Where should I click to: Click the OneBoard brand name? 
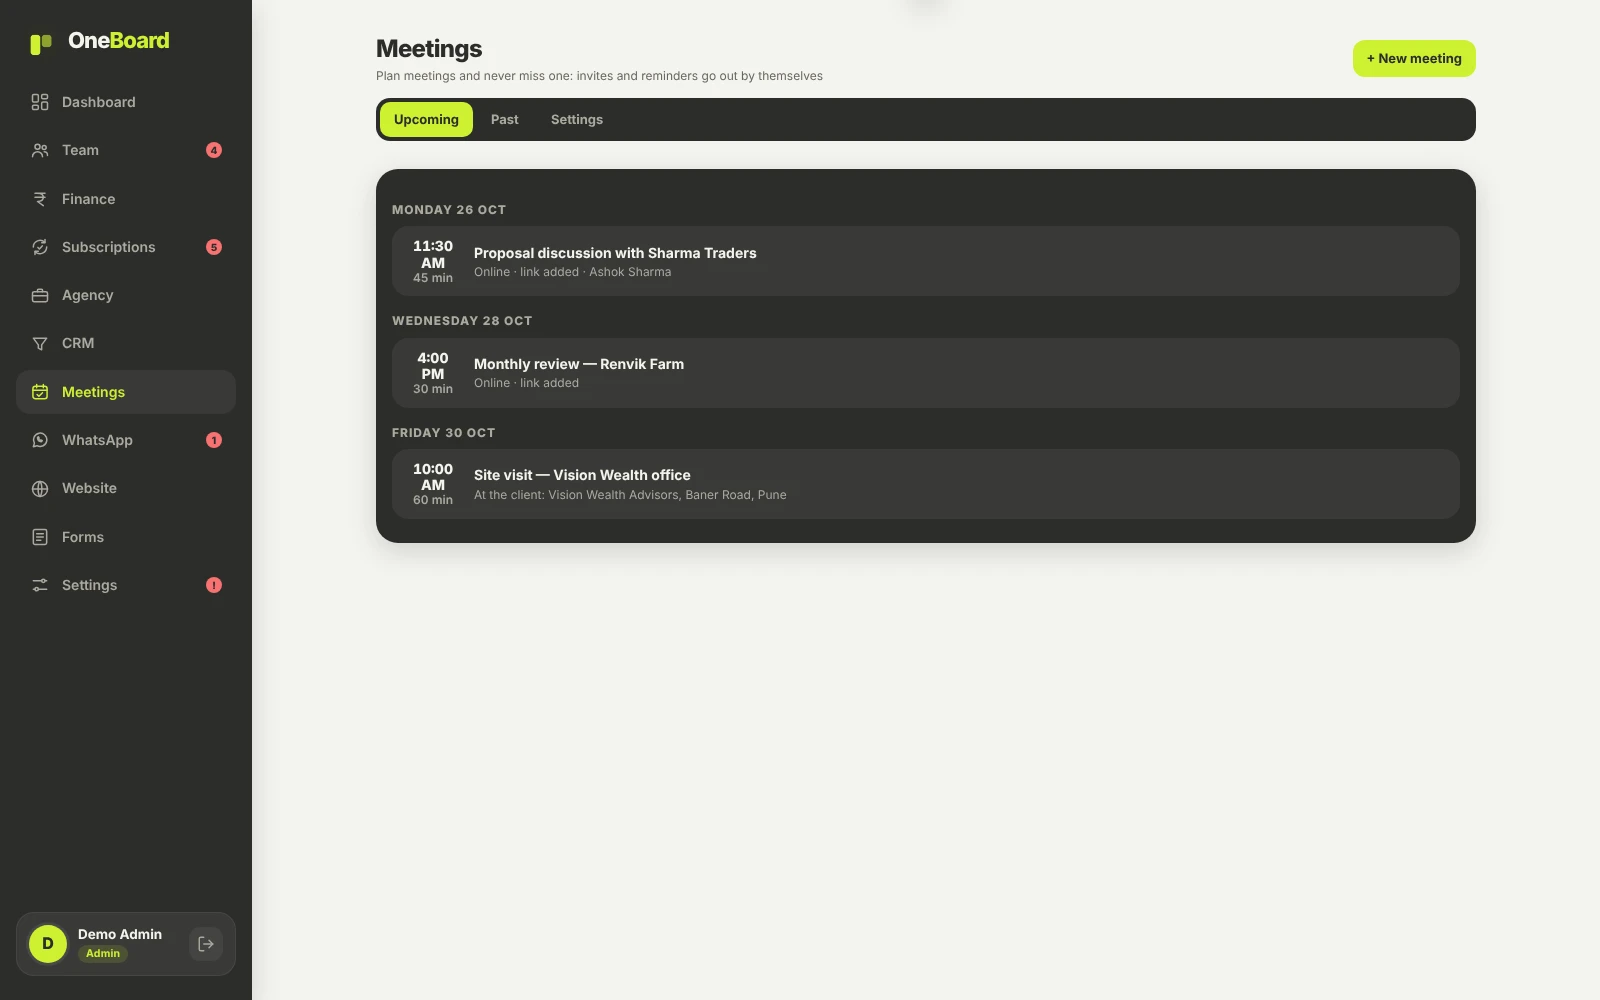(x=119, y=41)
